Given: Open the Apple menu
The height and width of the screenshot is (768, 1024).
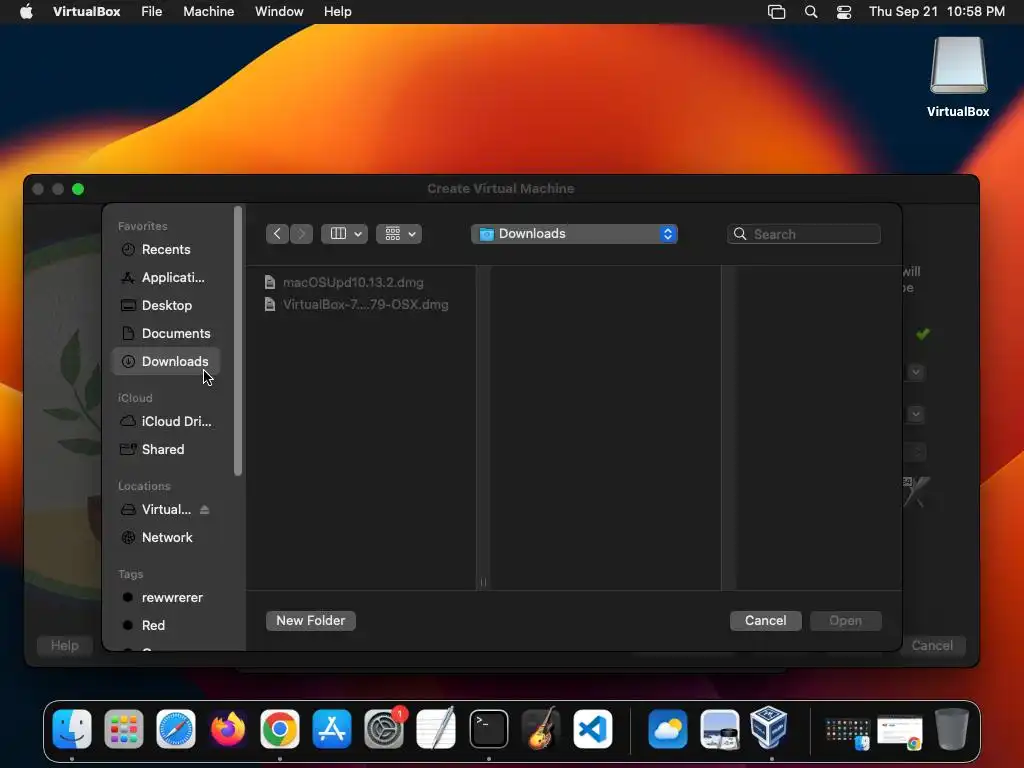Looking at the screenshot, I should [x=26, y=12].
